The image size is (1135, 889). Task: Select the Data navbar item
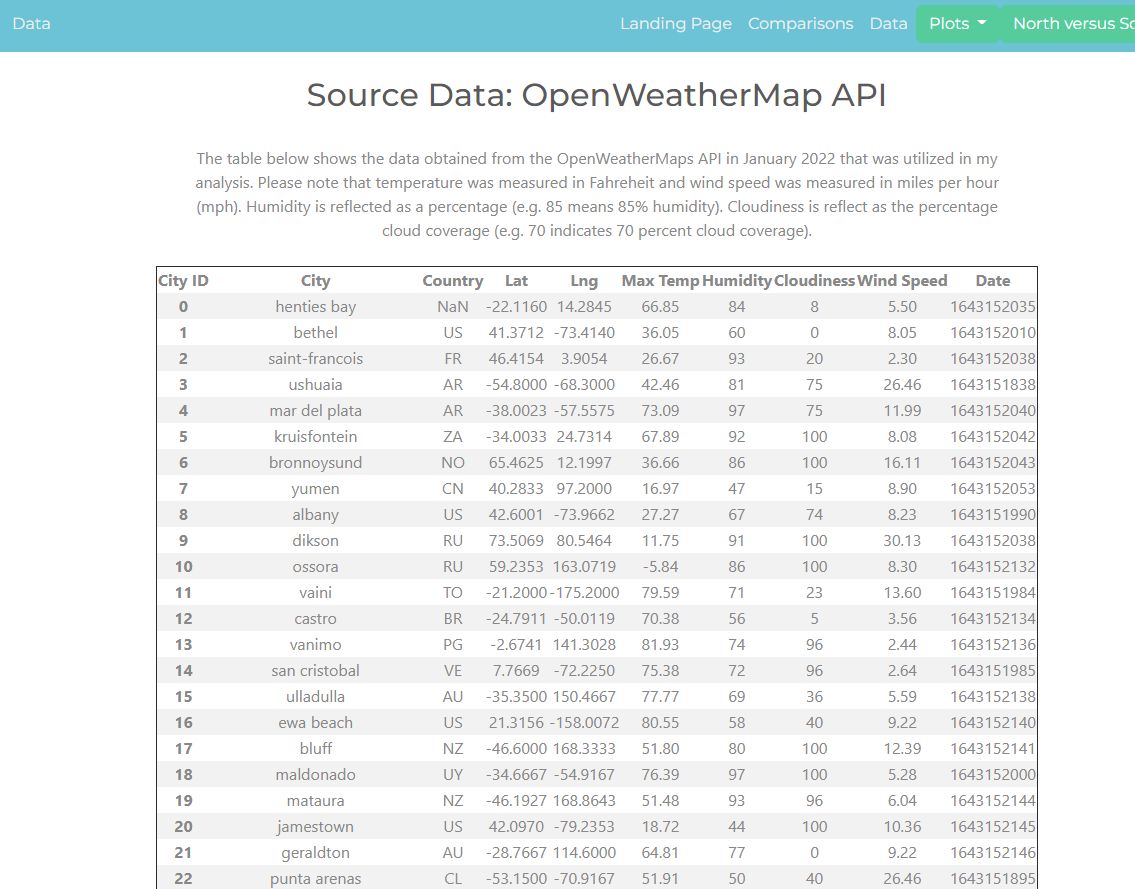coord(888,23)
